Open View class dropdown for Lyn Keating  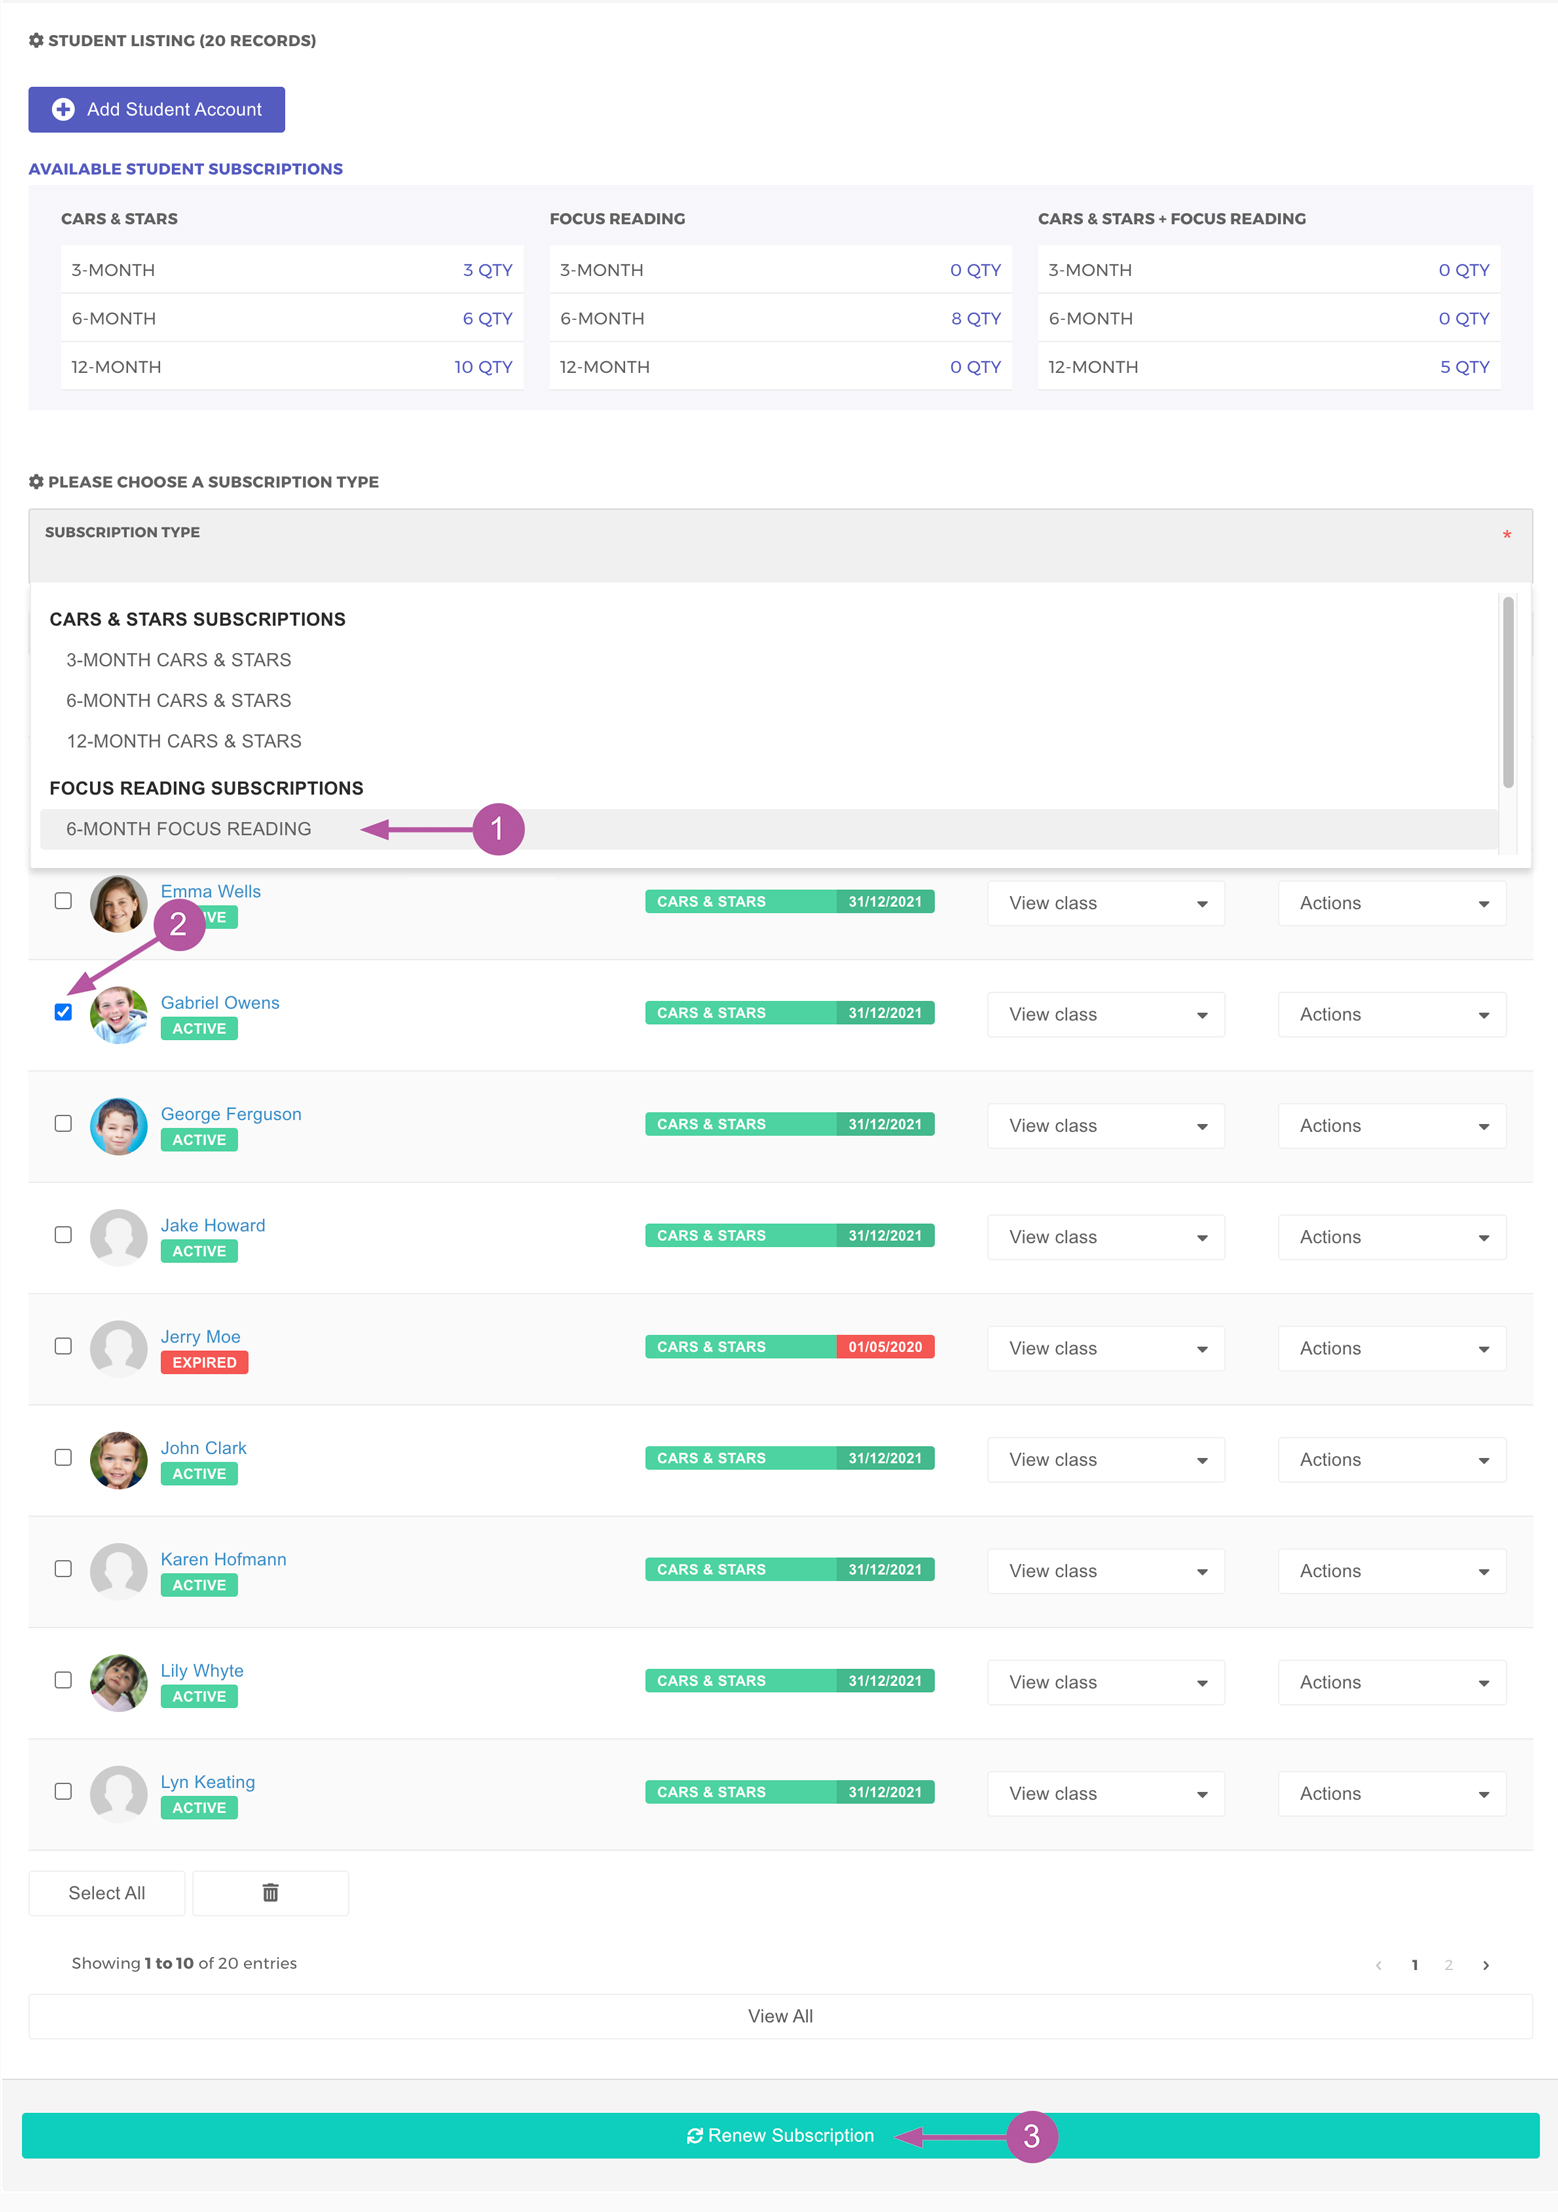(1105, 1793)
